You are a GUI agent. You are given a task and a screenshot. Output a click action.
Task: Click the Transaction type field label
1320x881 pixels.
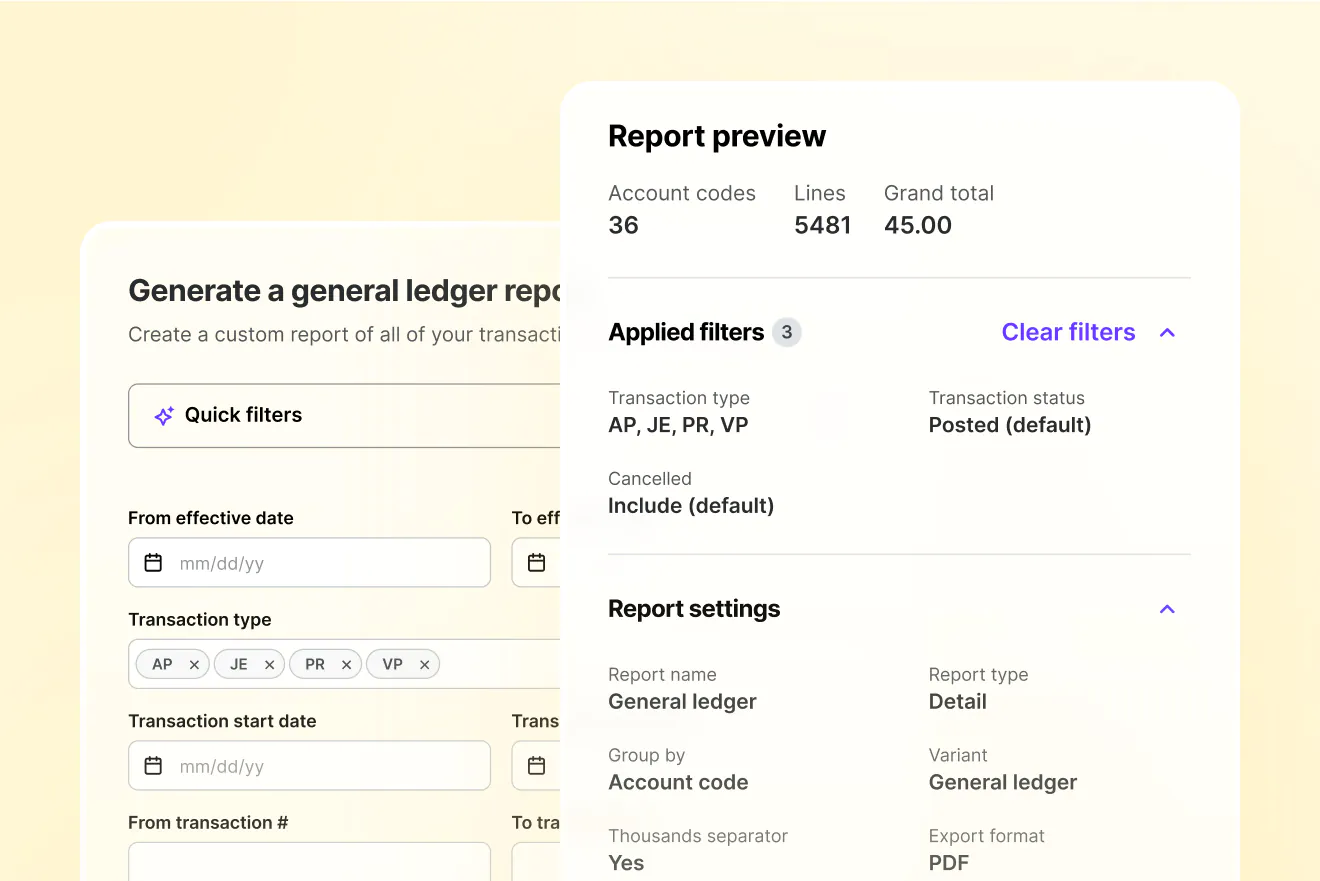tap(200, 620)
